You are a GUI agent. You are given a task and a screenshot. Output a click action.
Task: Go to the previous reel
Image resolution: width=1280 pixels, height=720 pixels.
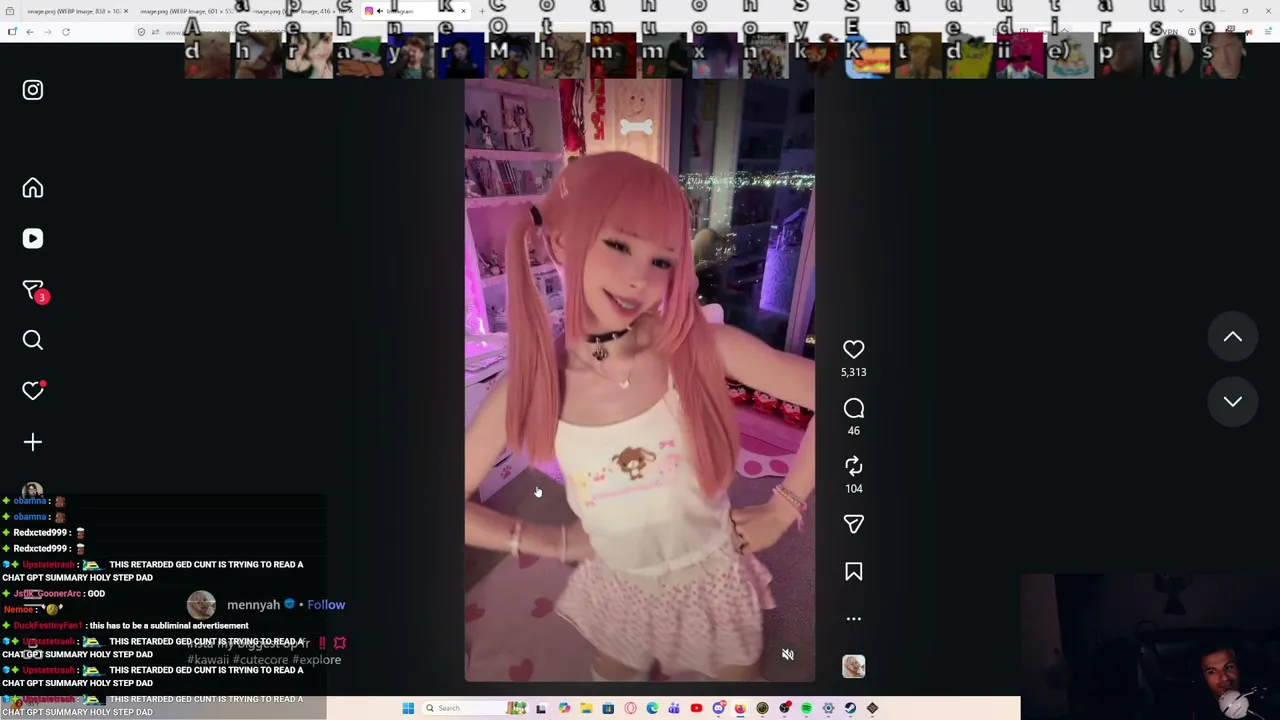[1232, 338]
